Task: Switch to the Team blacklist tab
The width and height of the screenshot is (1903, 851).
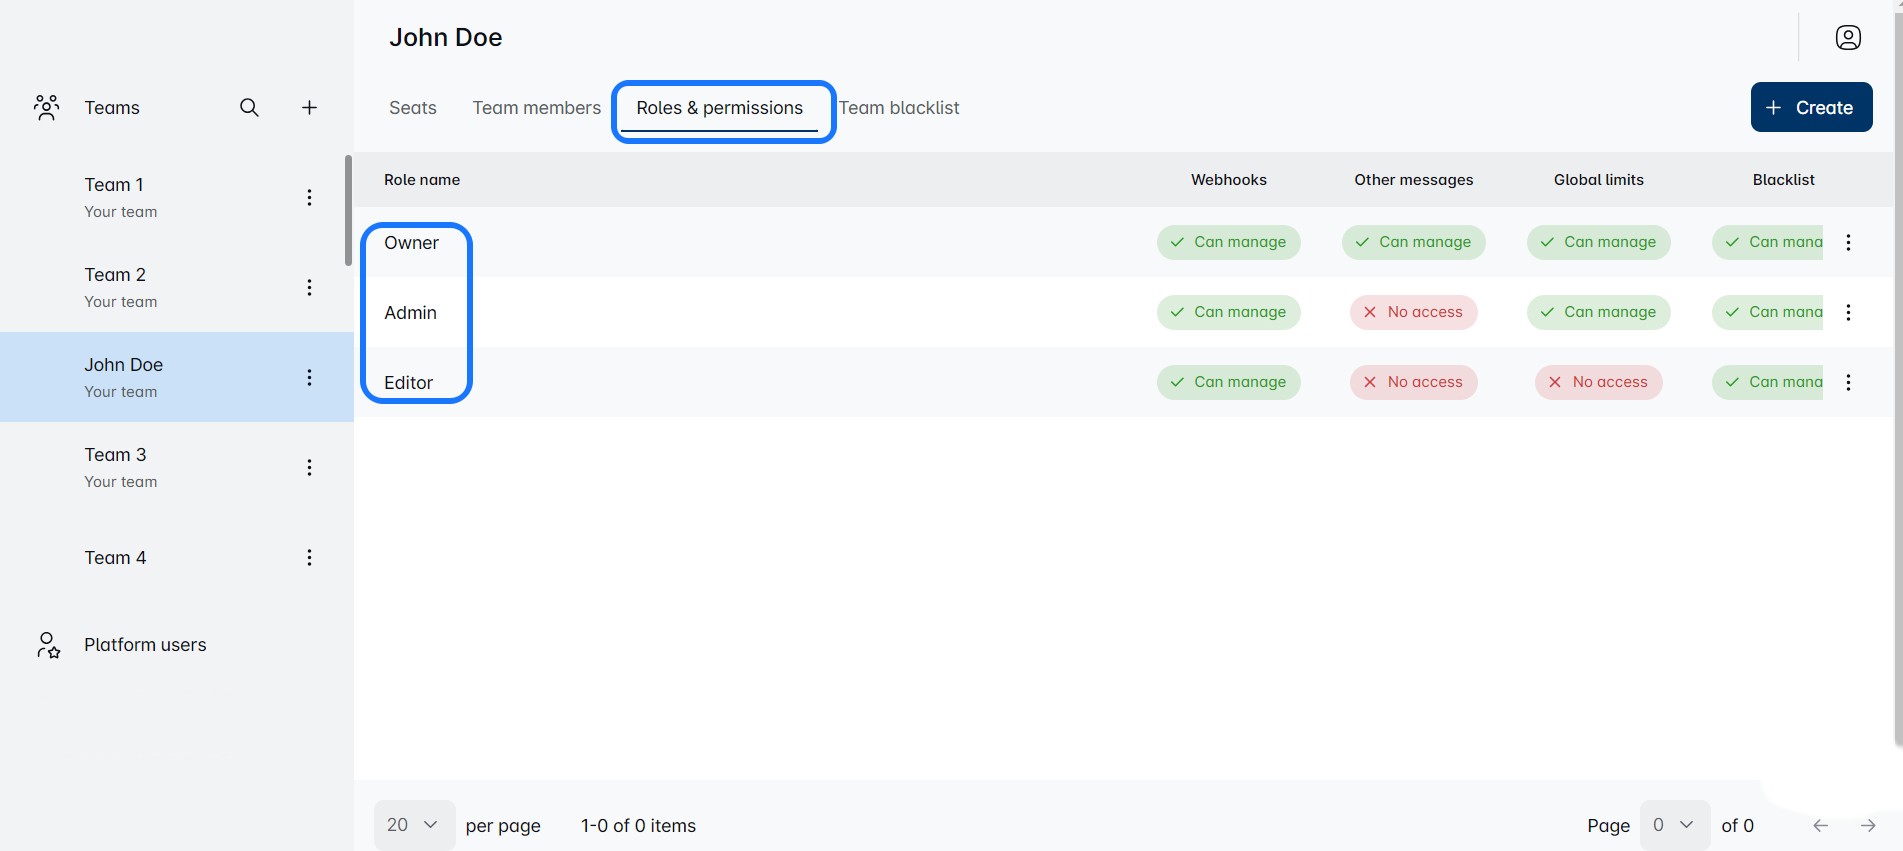Action: click(x=899, y=108)
